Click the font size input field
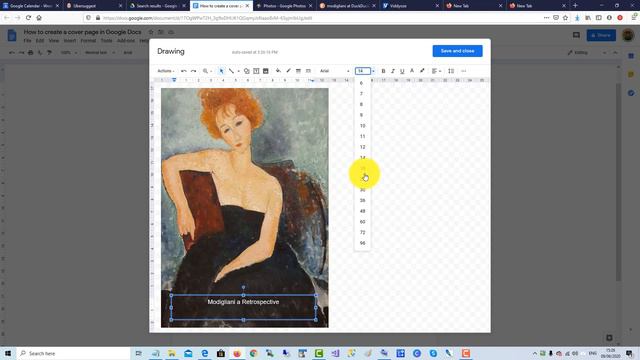This screenshot has height=360, width=640. click(362, 71)
